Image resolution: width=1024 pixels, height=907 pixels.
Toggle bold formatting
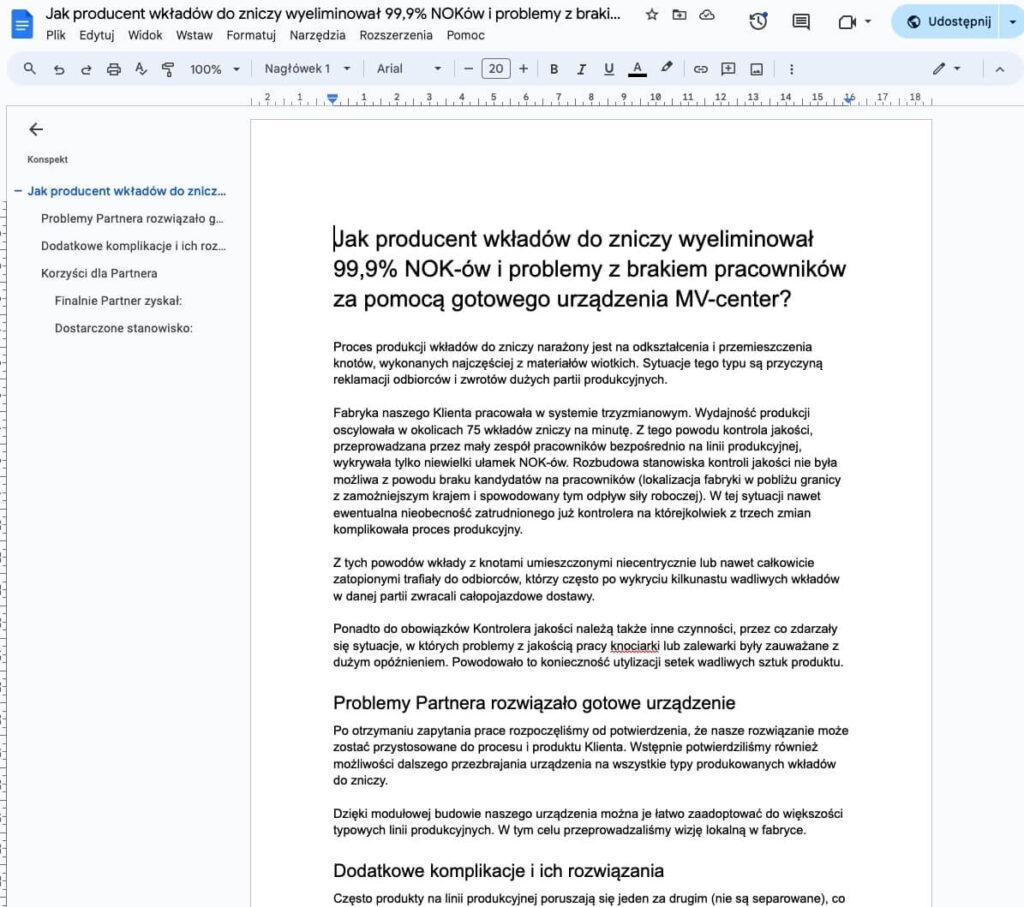coord(554,68)
